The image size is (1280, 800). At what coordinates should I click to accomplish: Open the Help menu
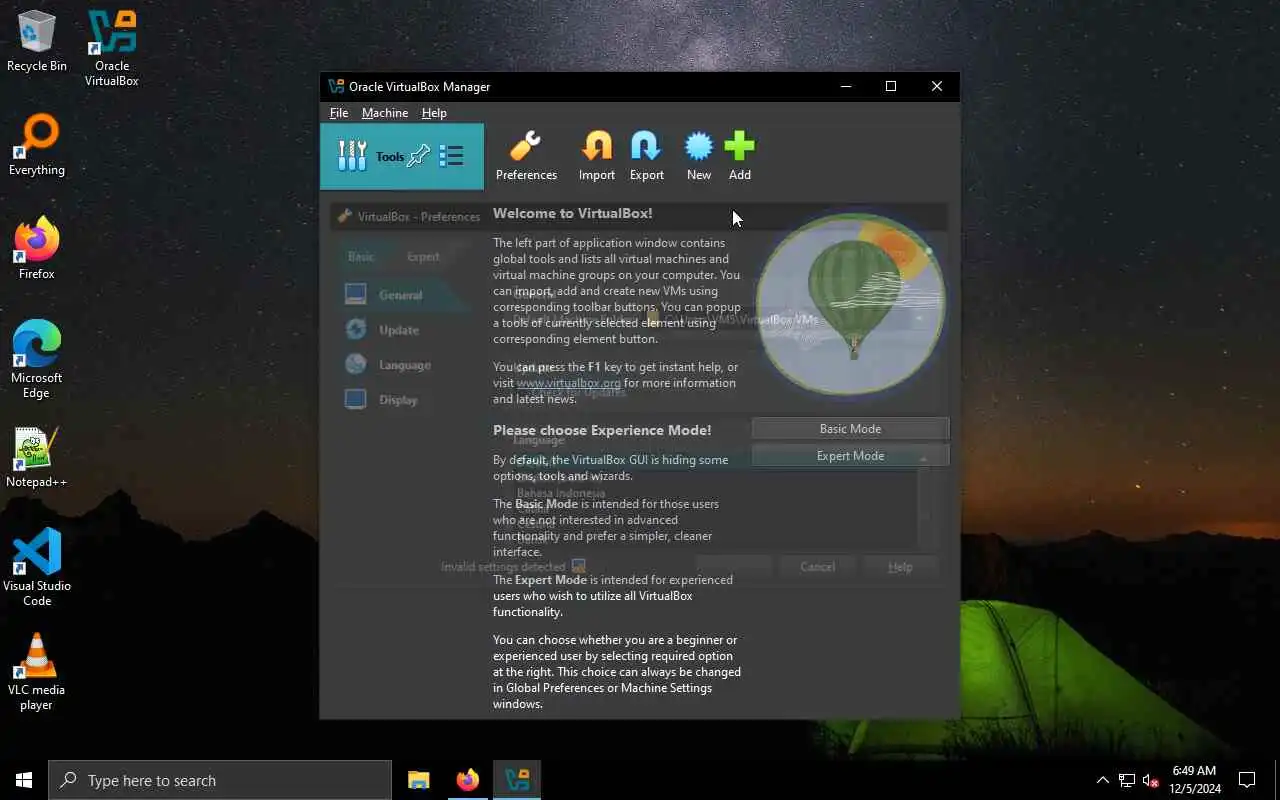pyautogui.click(x=434, y=113)
